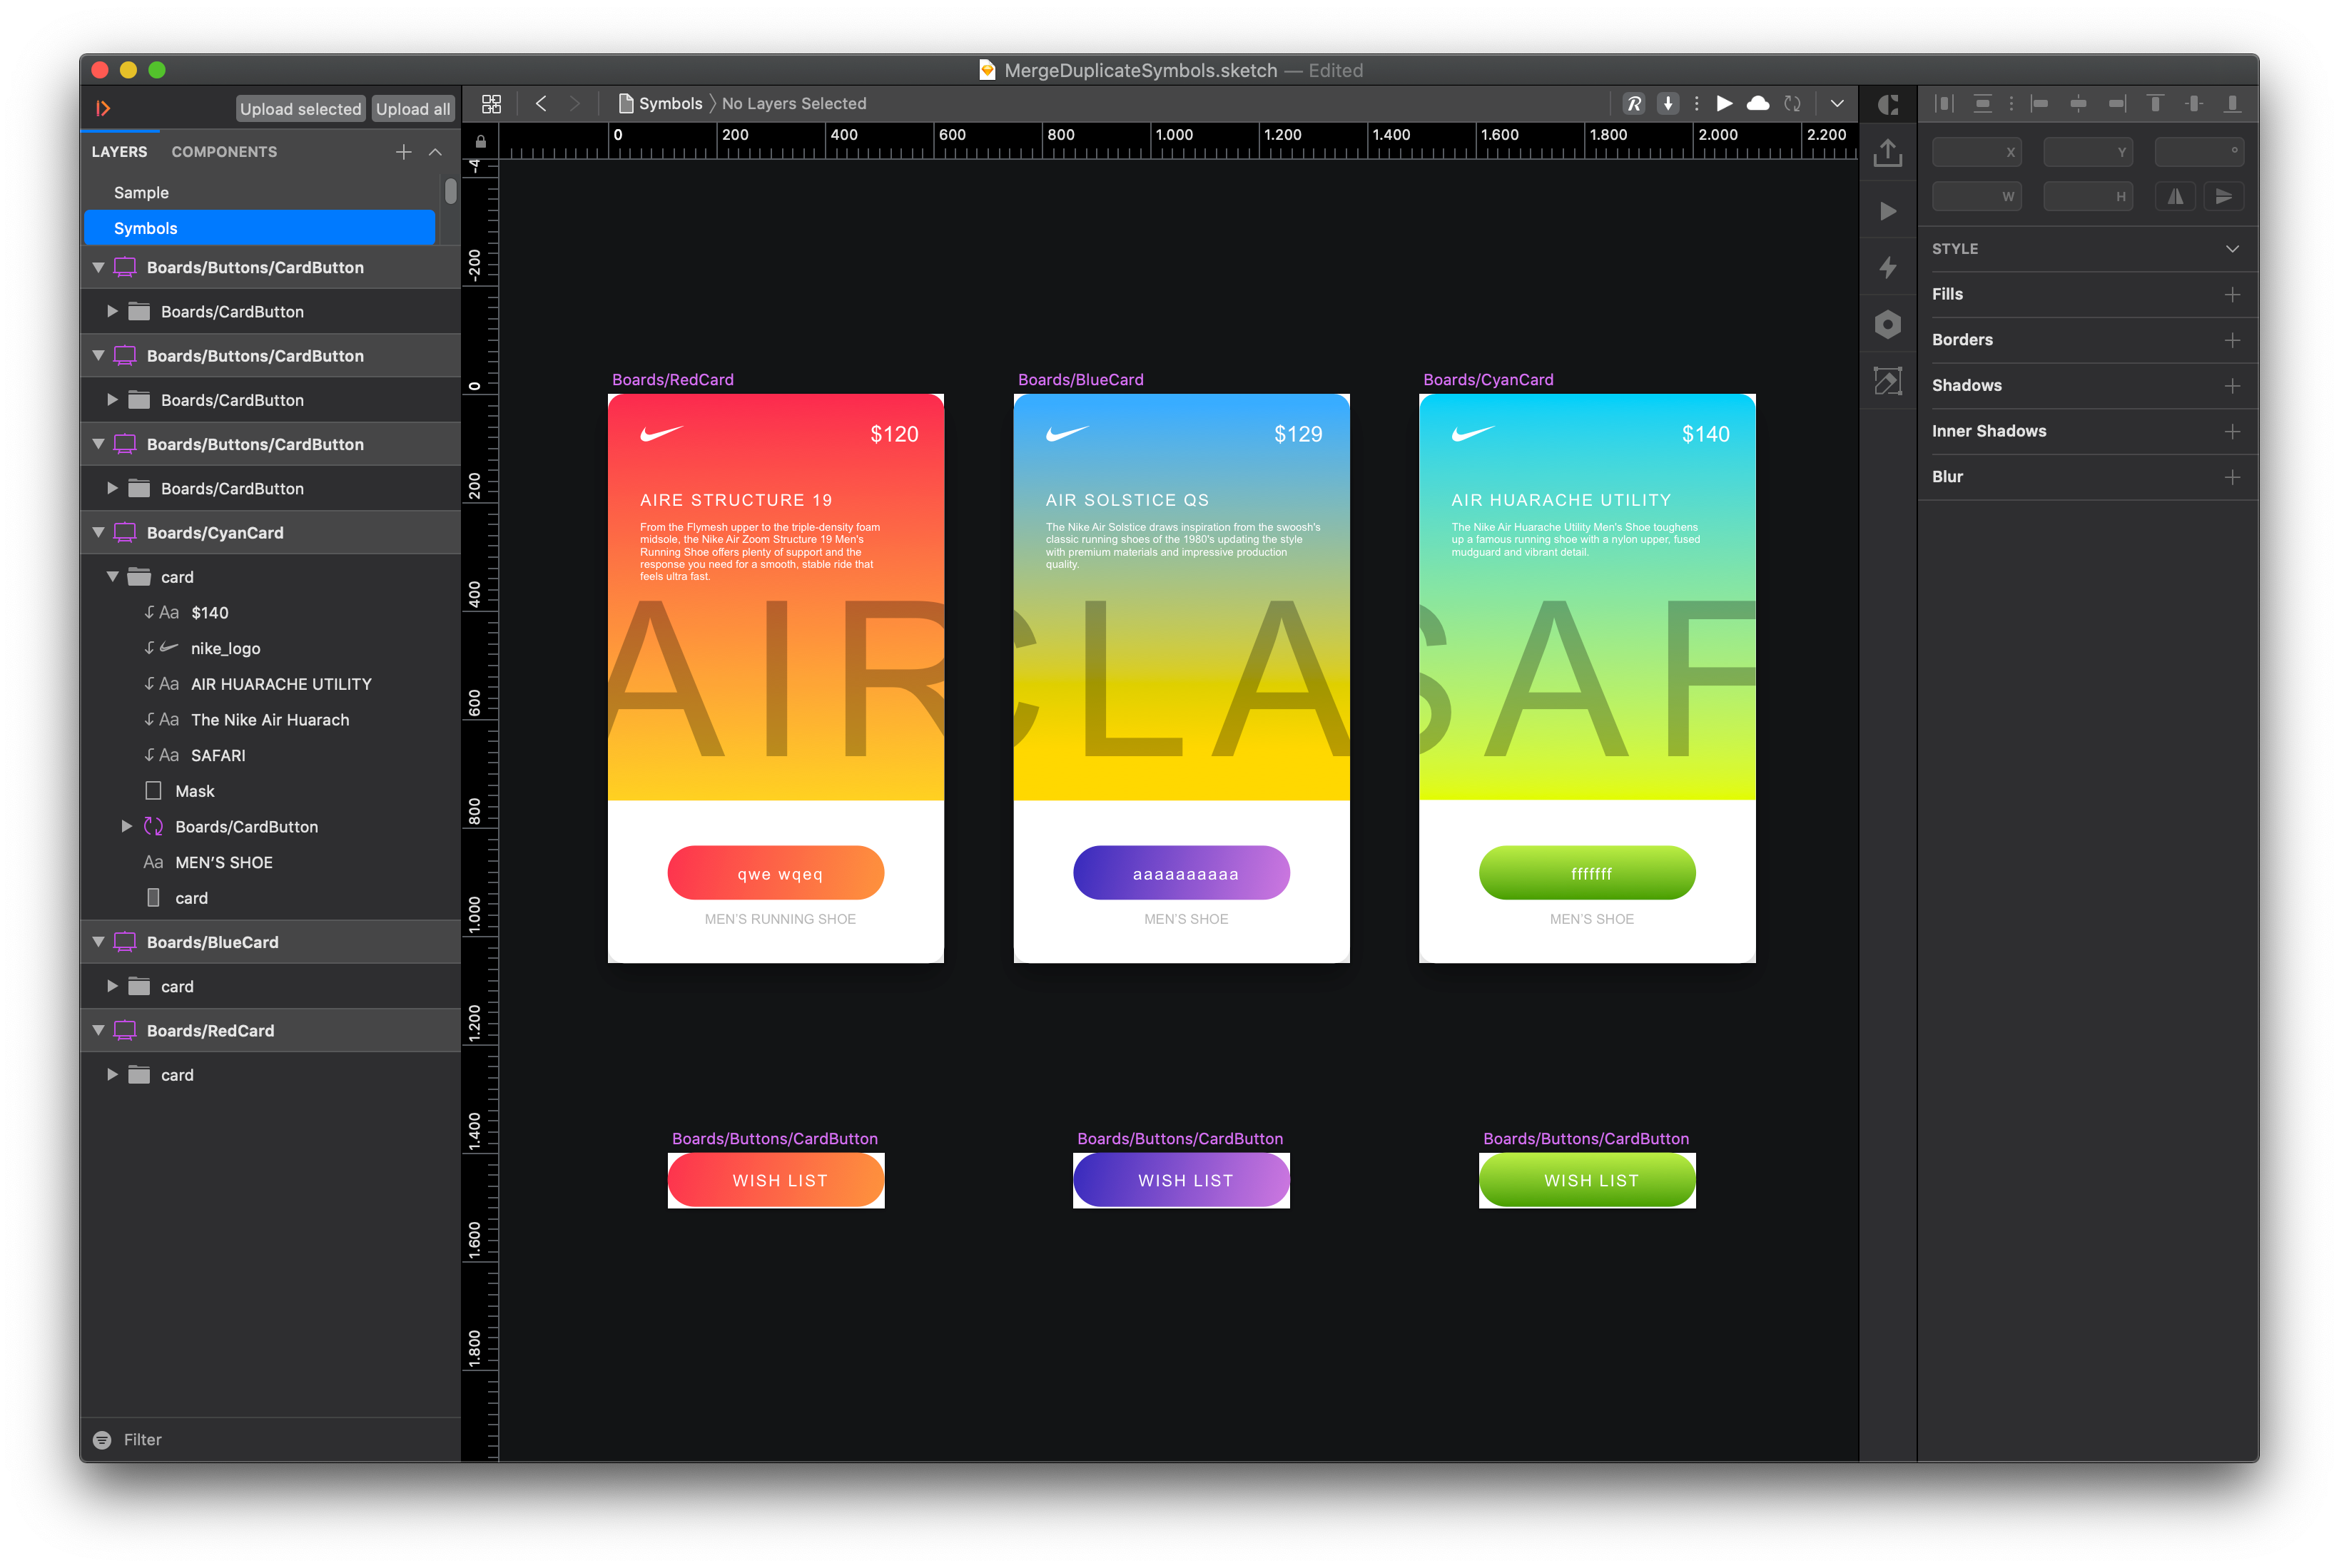Open the three-dot toolbar options
The image size is (2339, 1568).
tap(1696, 104)
